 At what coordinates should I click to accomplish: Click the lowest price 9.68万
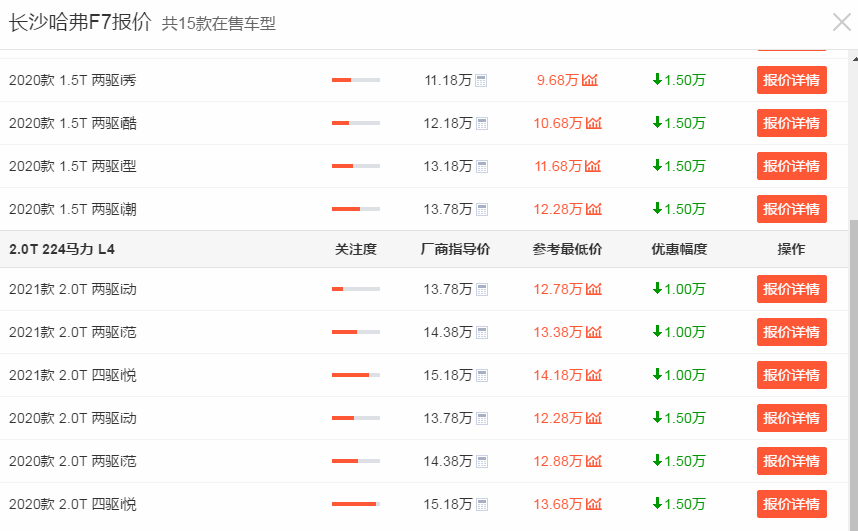557,80
